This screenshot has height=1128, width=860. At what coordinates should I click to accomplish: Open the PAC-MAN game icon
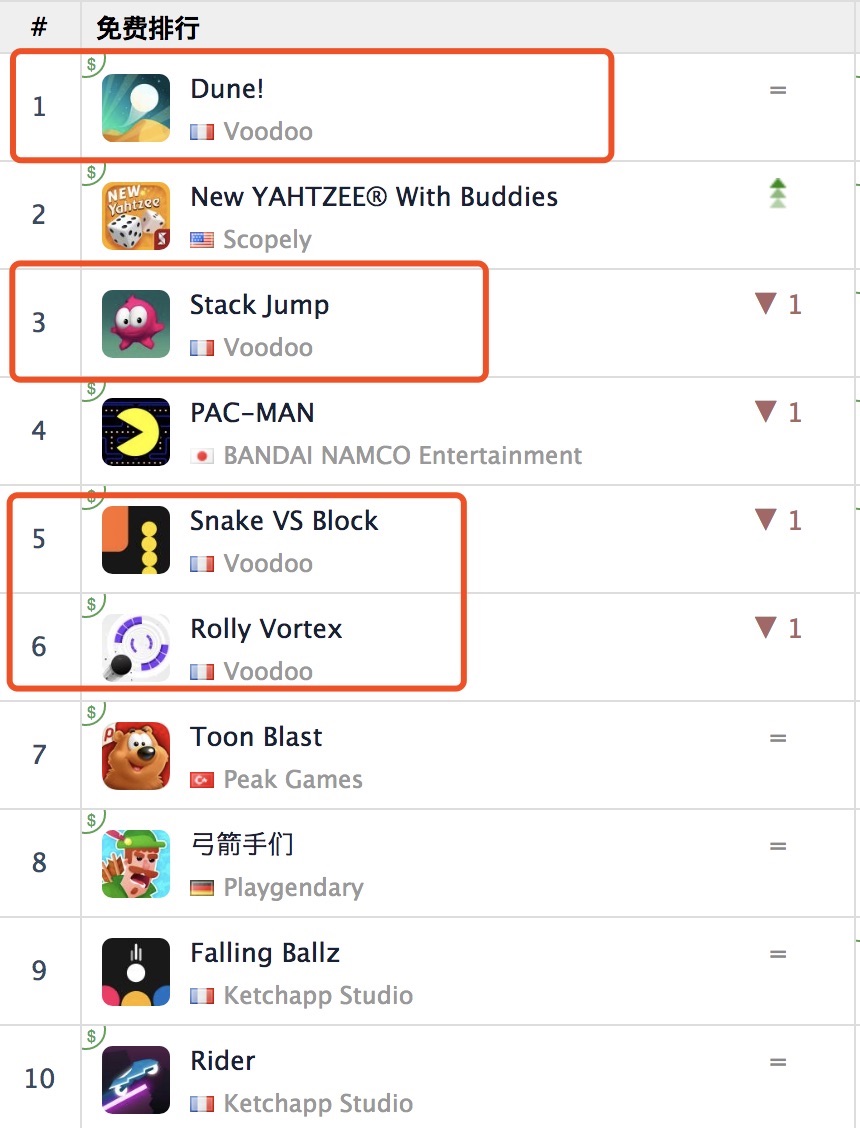(x=136, y=432)
